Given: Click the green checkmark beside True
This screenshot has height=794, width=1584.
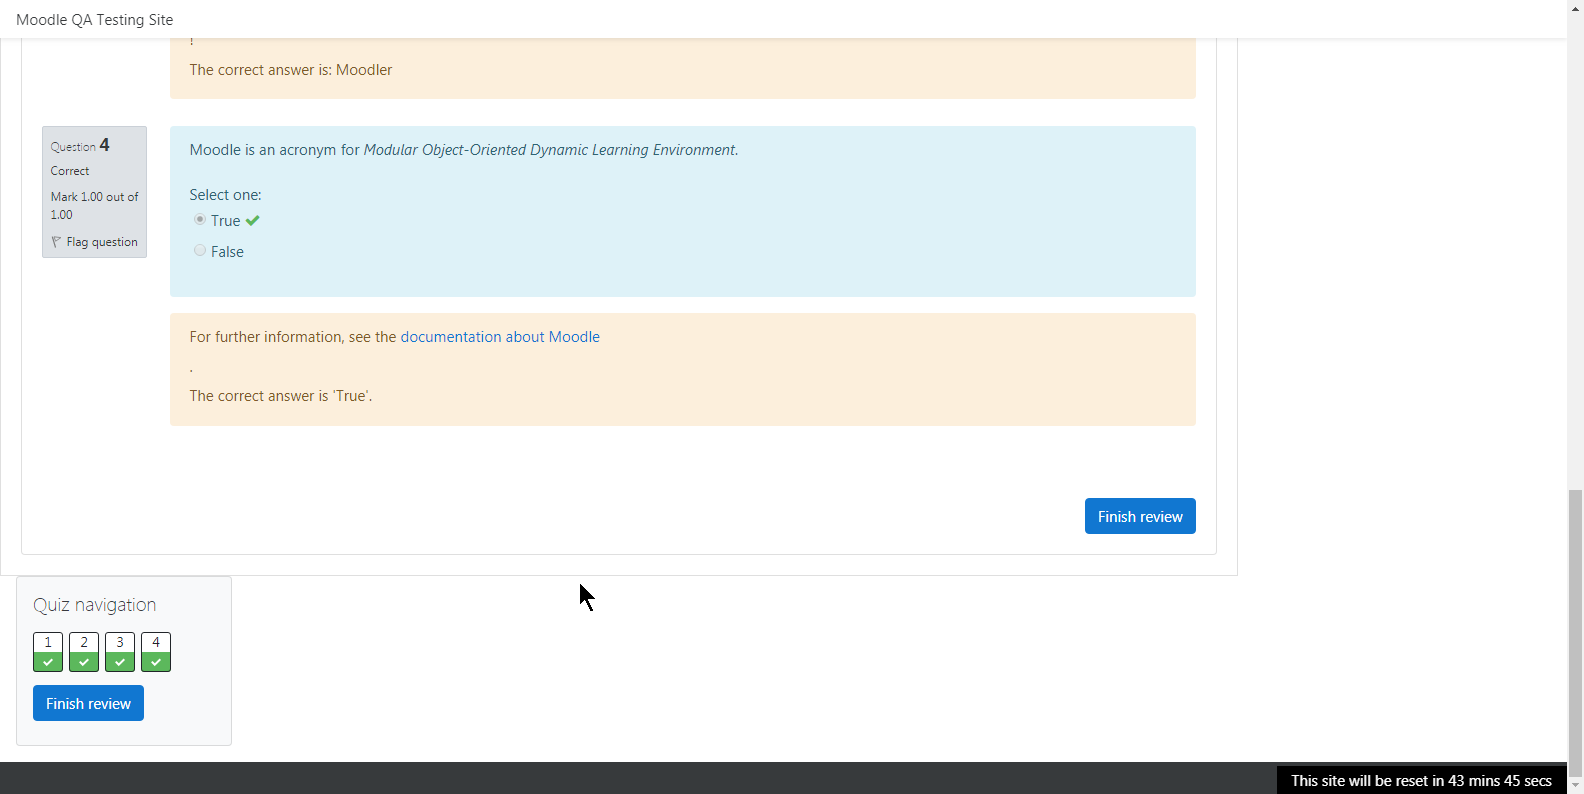Looking at the screenshot, I should tap(252, 221).
